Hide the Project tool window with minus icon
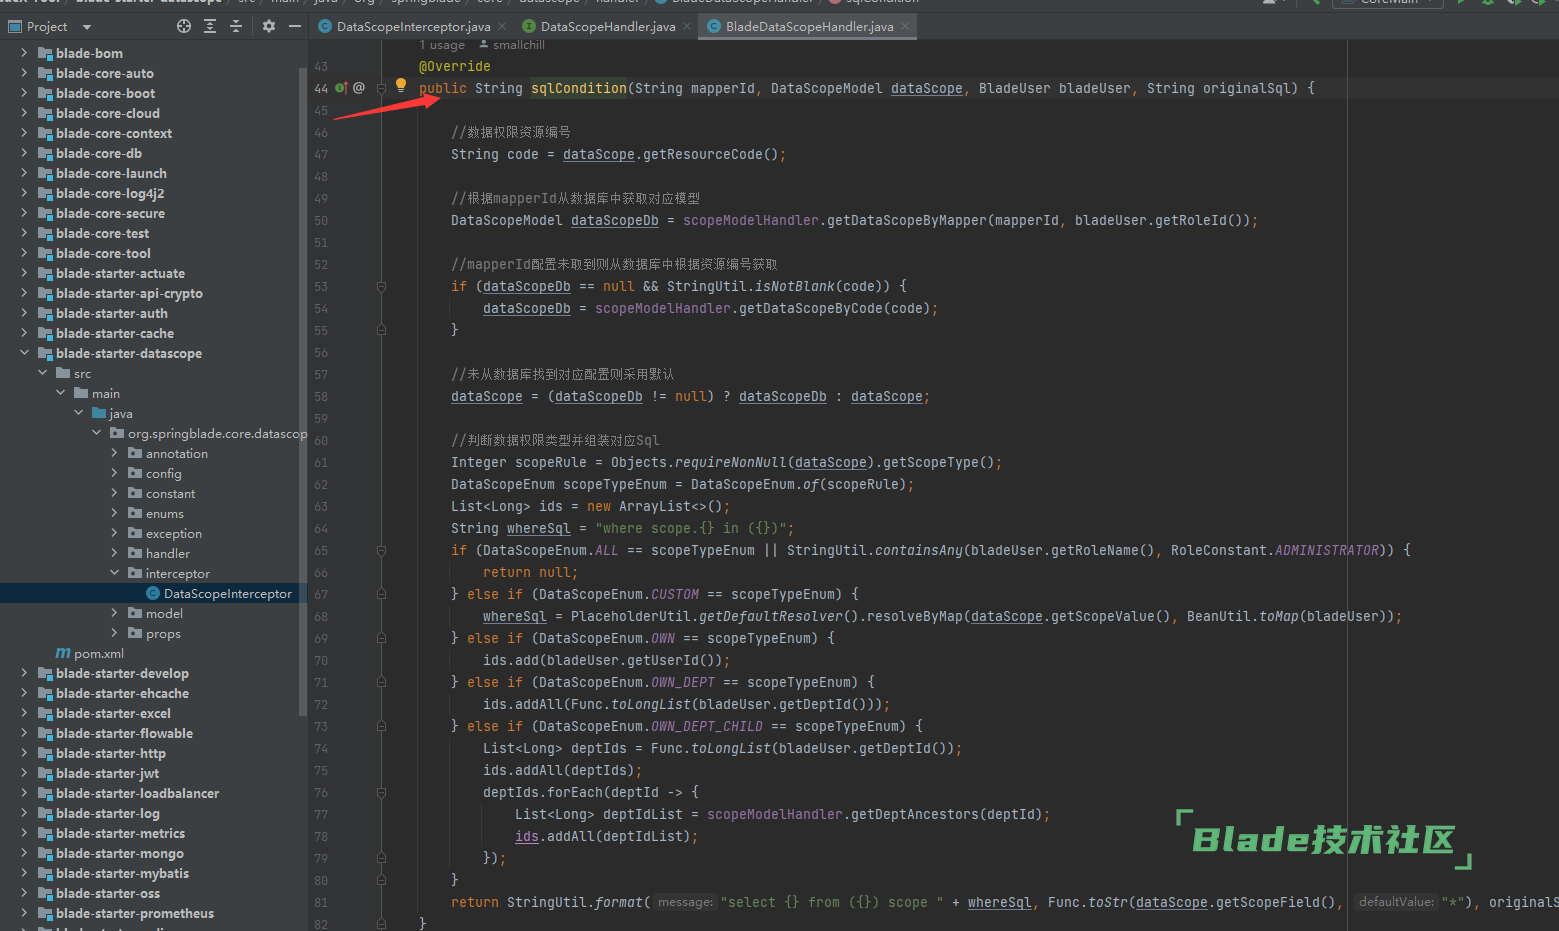This screenshot has height=931, width=1559. [x=295, y=27]
